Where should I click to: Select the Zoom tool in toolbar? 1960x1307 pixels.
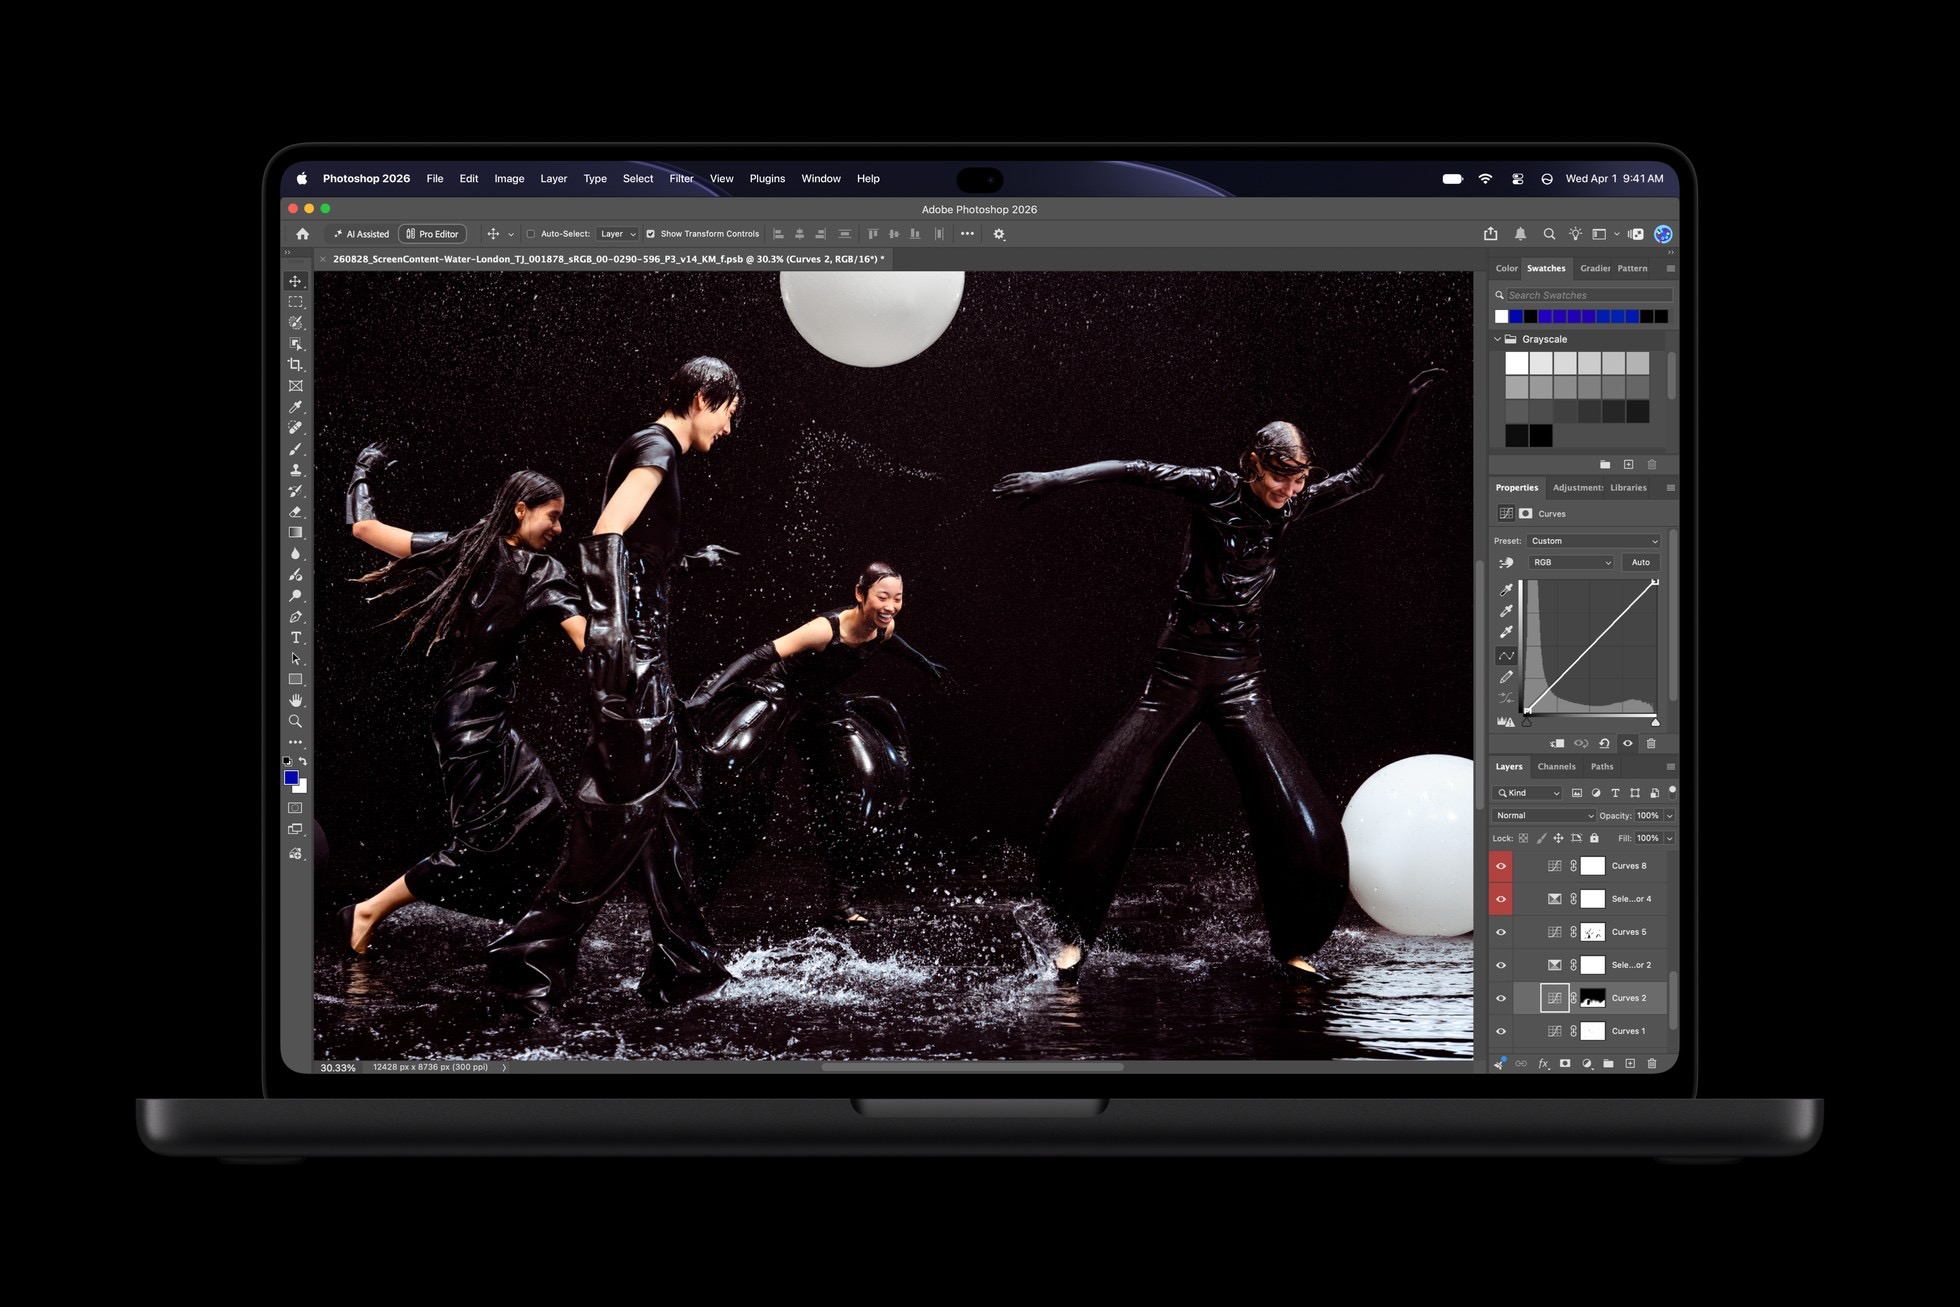[295, 721]
